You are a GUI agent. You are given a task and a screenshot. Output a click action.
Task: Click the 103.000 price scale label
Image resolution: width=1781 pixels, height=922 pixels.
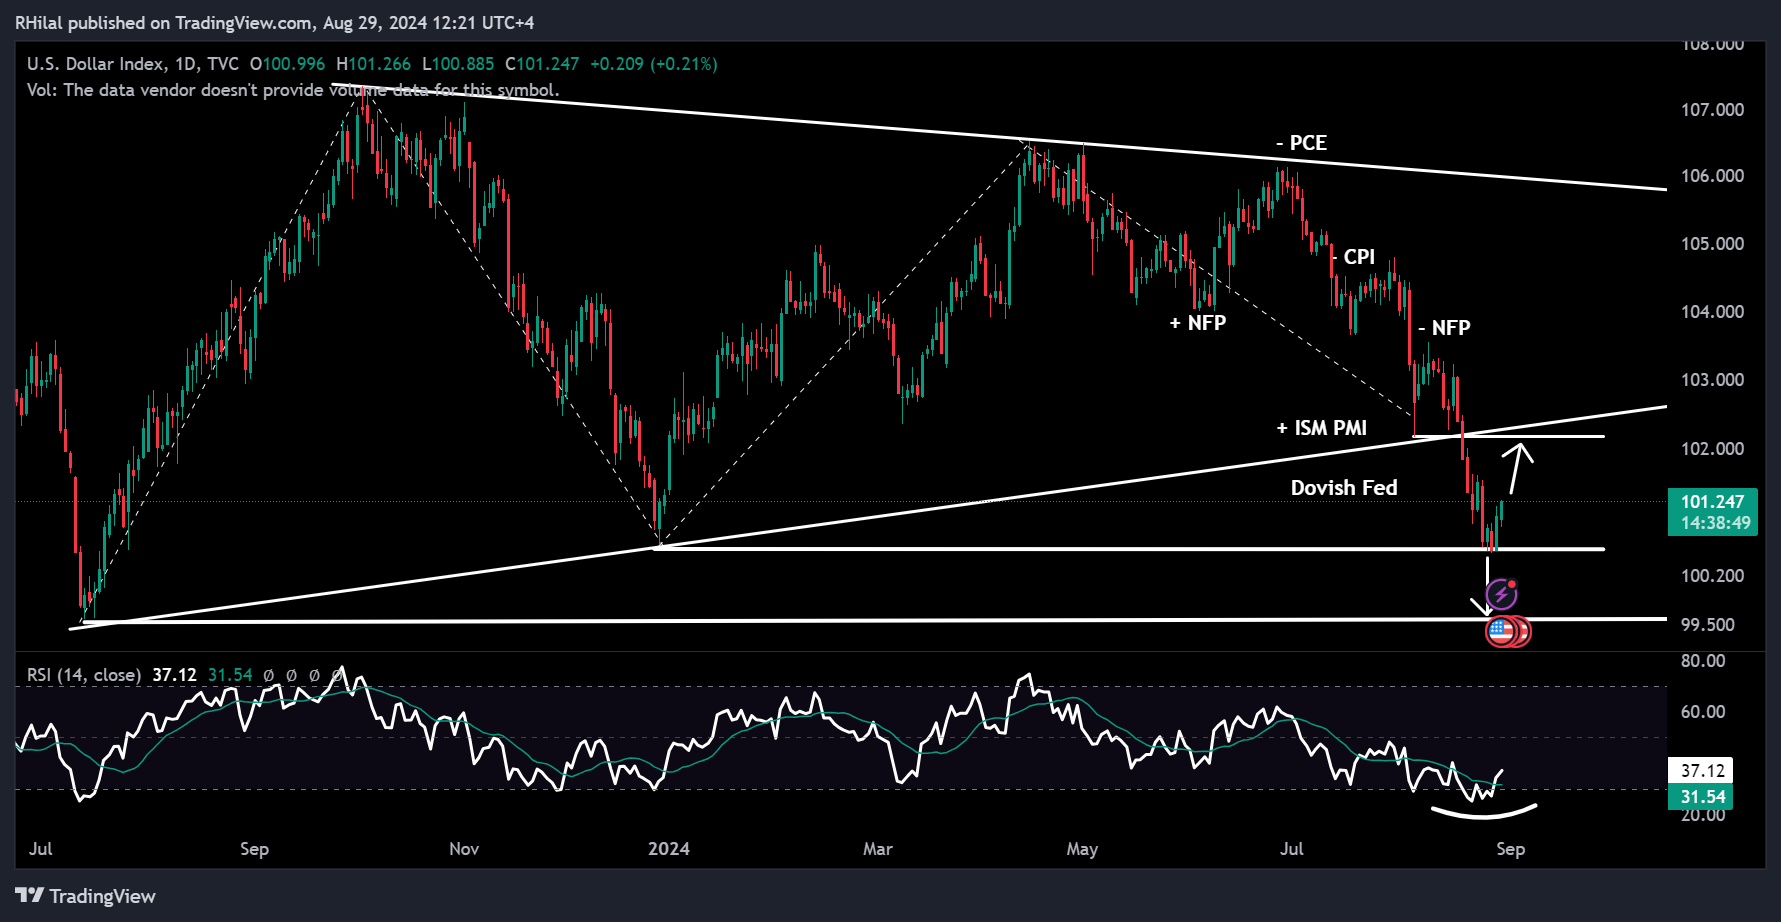pyautogui.click(x=1713, y=380)
